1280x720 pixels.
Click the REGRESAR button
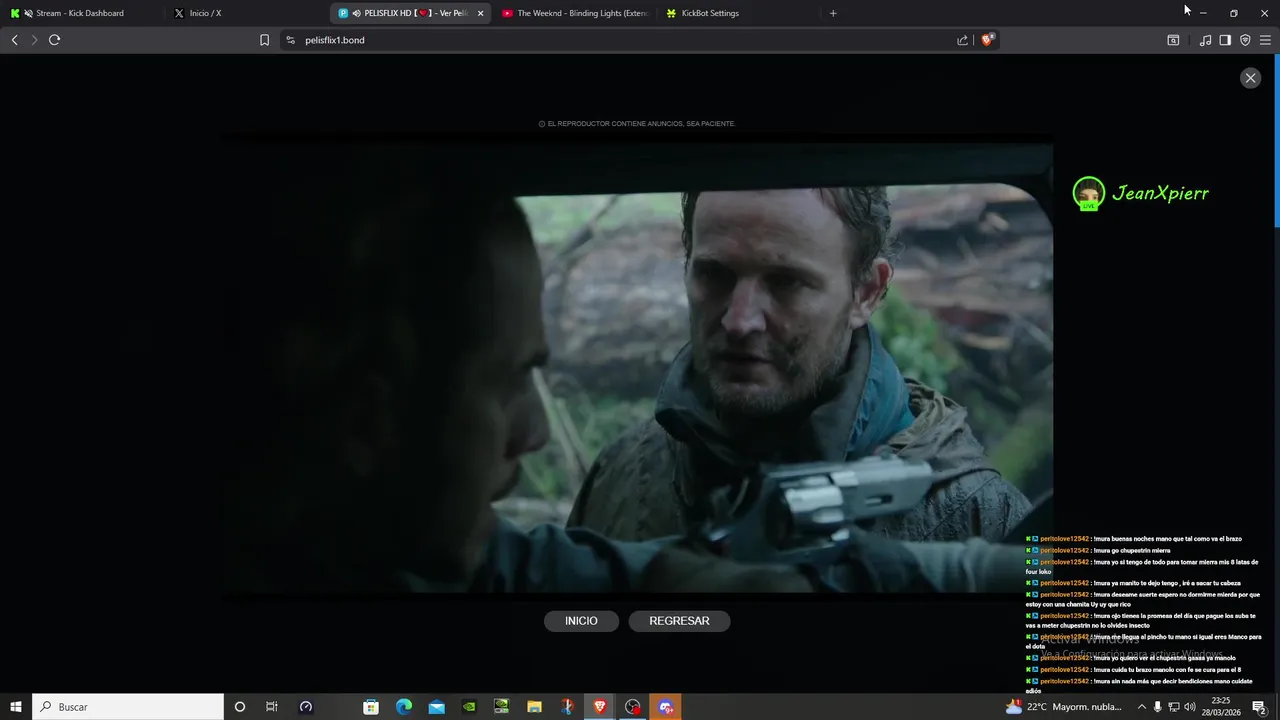coord(679,621)
